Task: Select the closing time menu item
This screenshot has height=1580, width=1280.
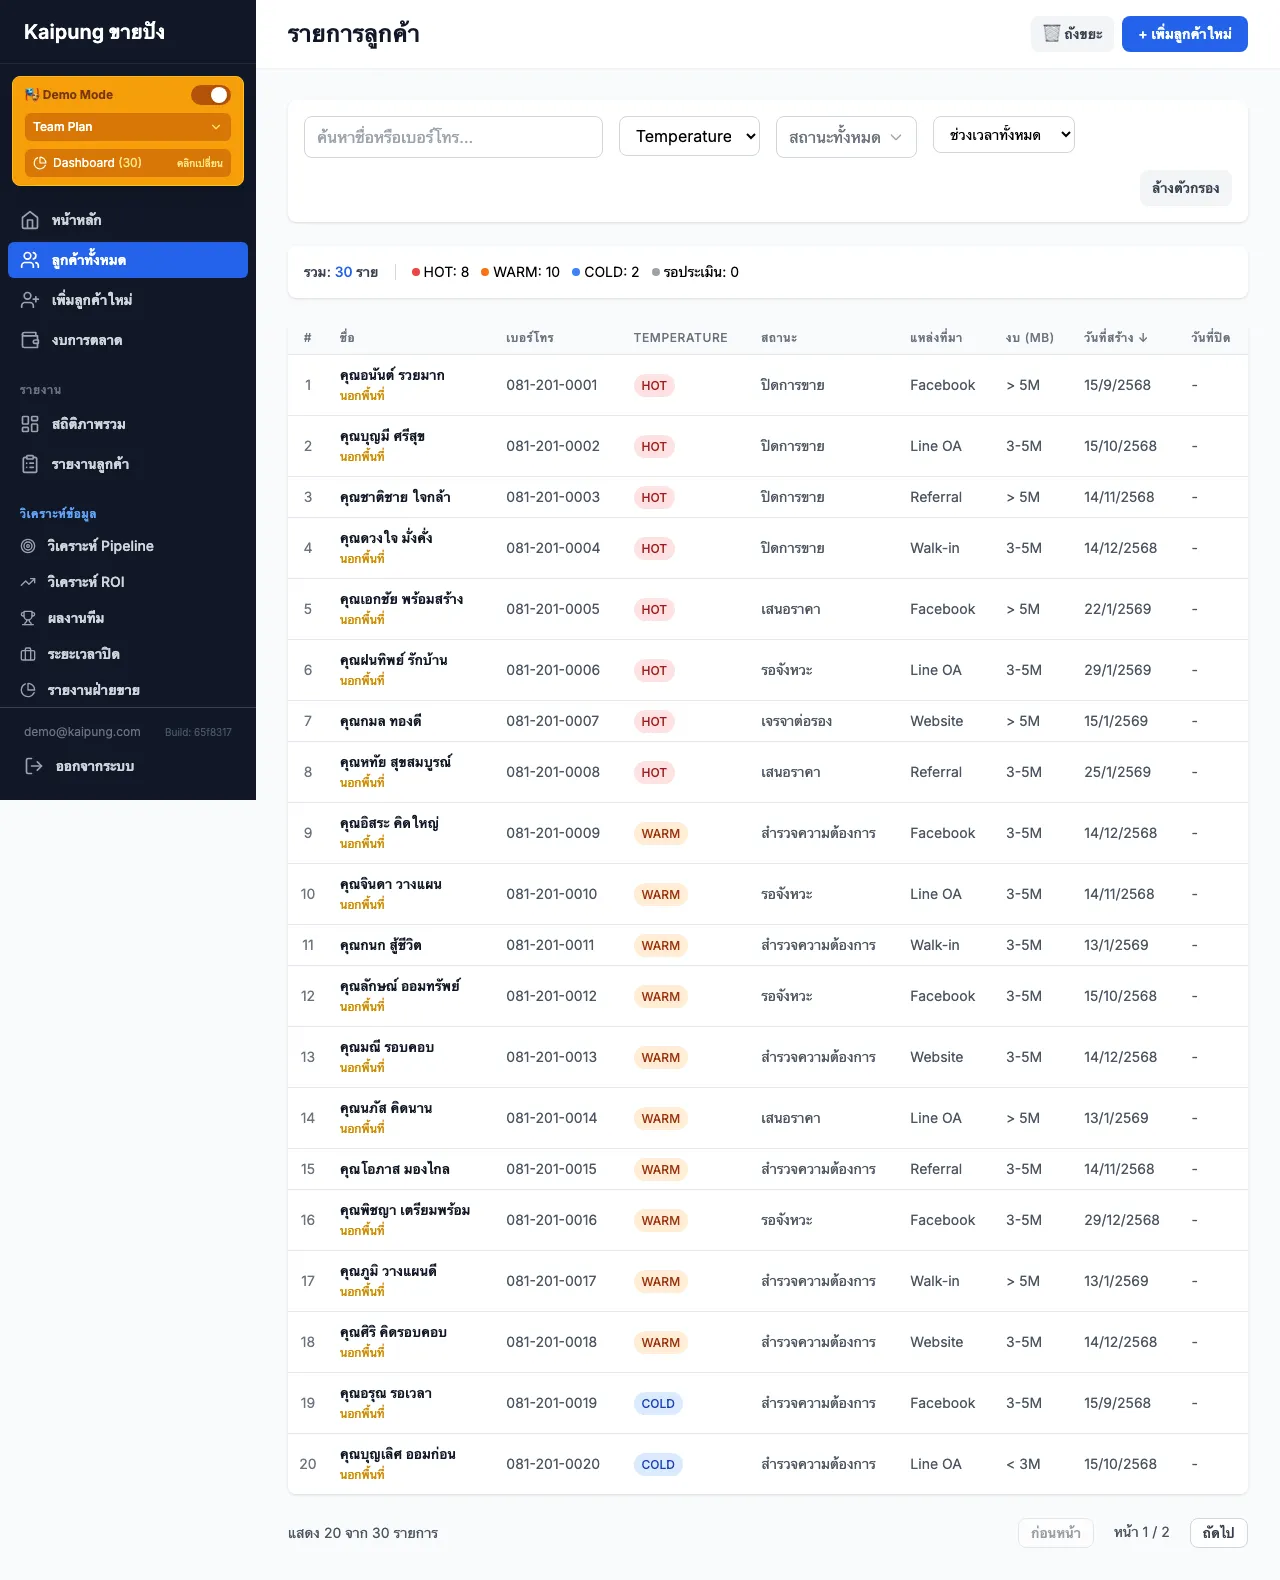Action: point(84,654)
